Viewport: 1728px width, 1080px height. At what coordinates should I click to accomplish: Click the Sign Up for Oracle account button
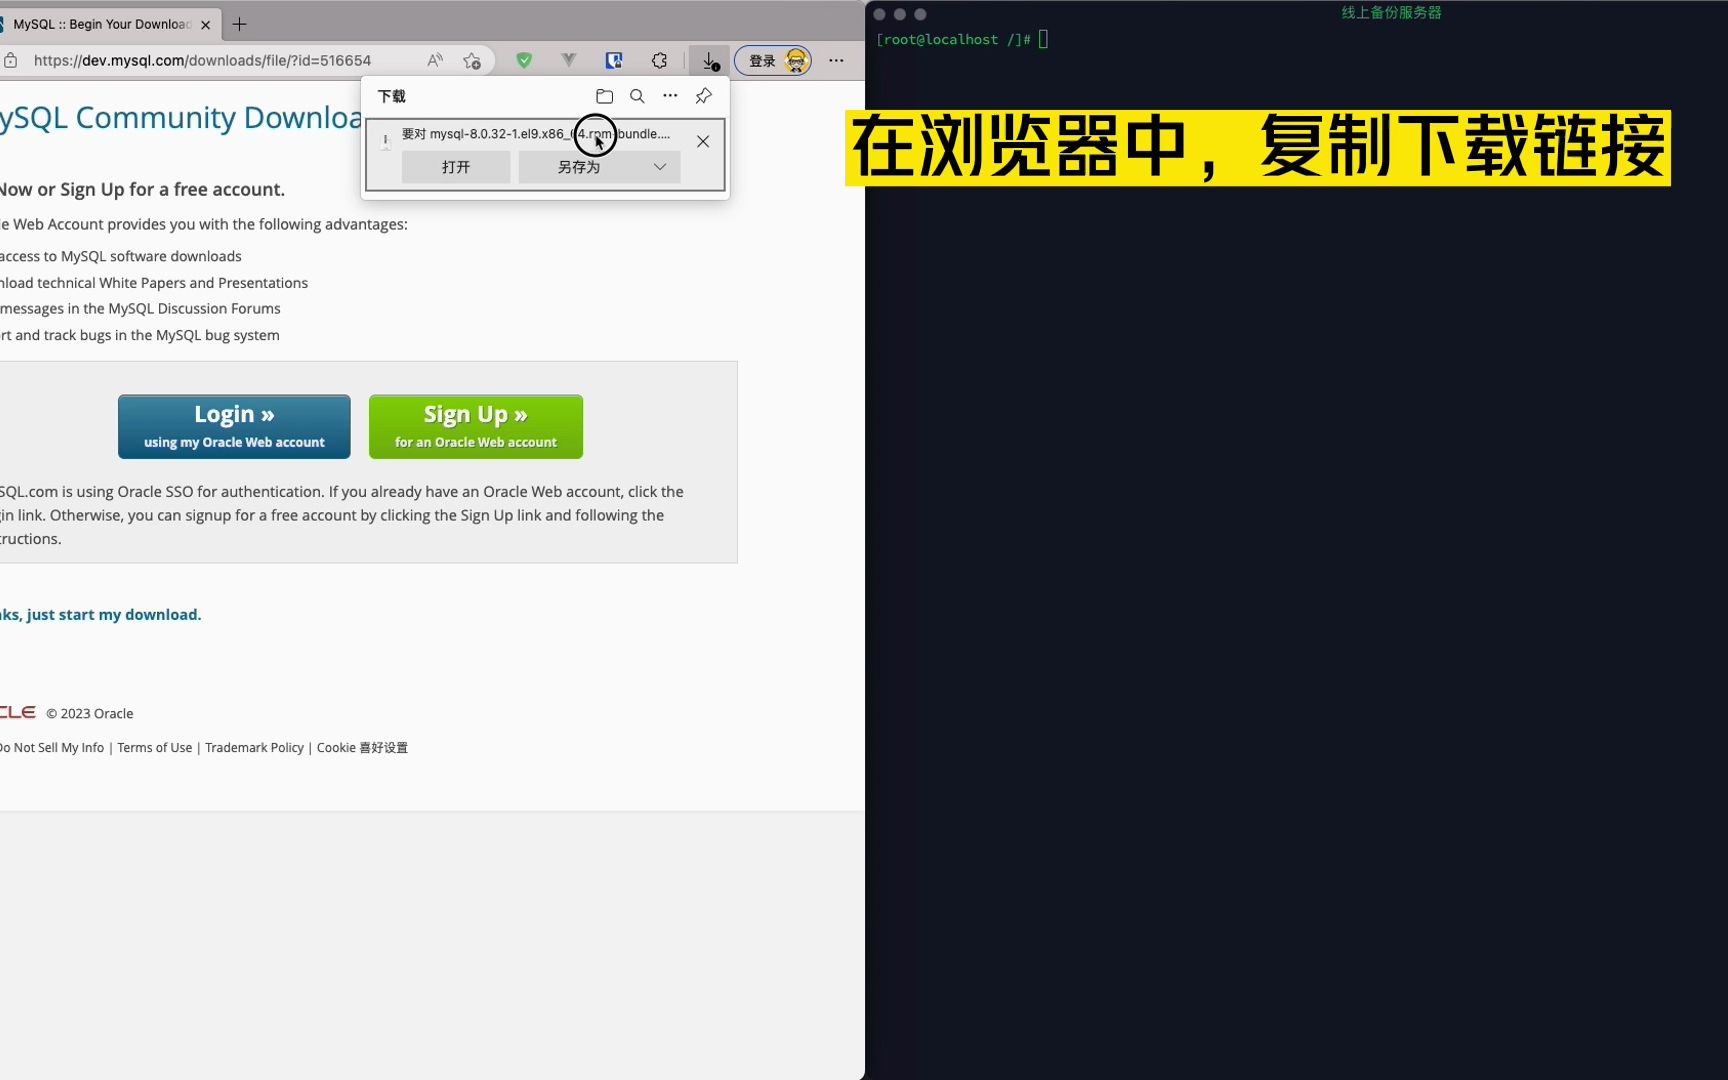475,426
